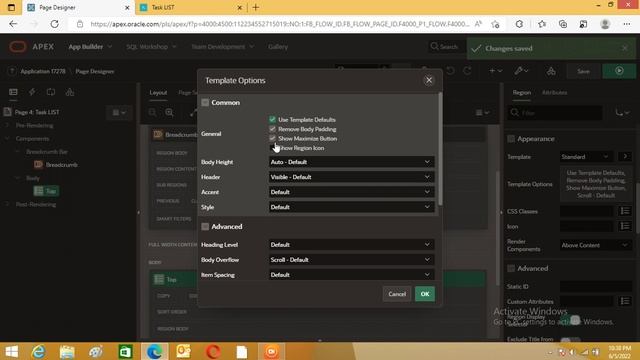Open the Style dropdown

pyautogui.click(x=351, y=207)
